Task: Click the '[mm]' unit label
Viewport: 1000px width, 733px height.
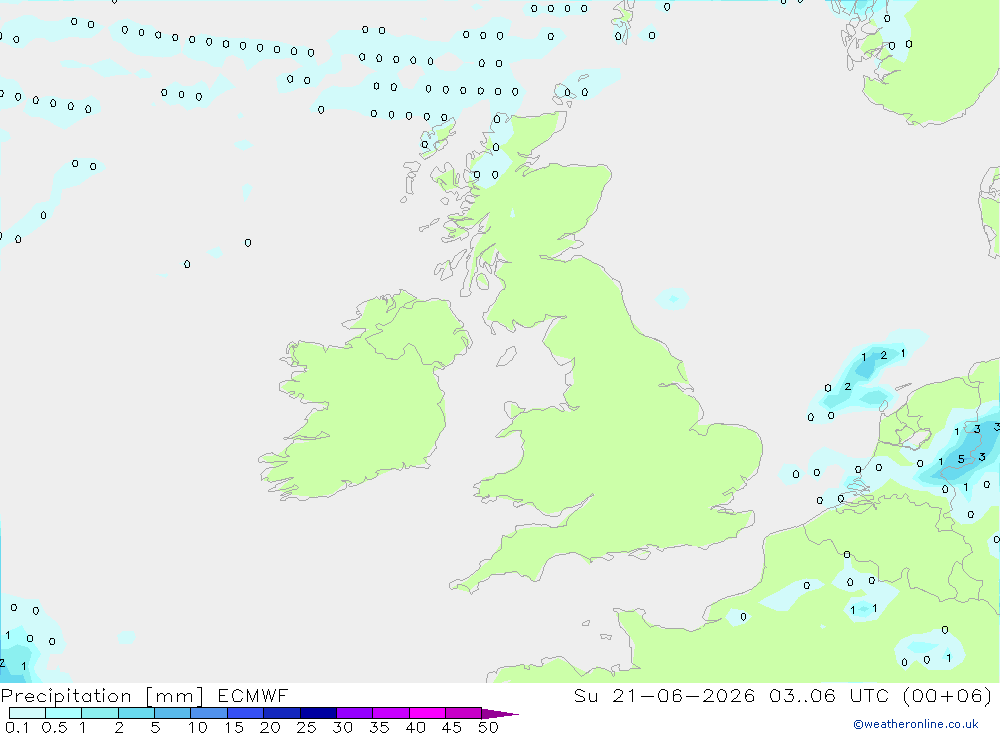Action: point(175,696)
